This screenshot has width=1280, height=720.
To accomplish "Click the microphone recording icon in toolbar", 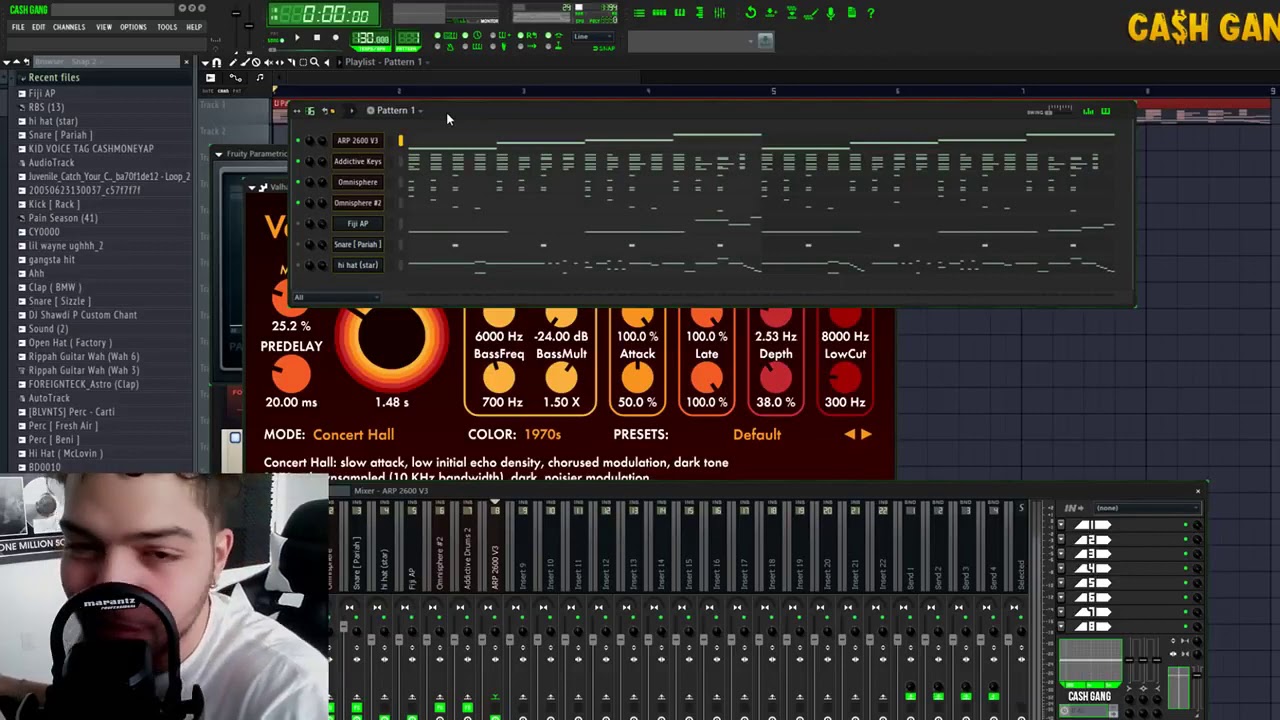I will click(x=830, y=13).
